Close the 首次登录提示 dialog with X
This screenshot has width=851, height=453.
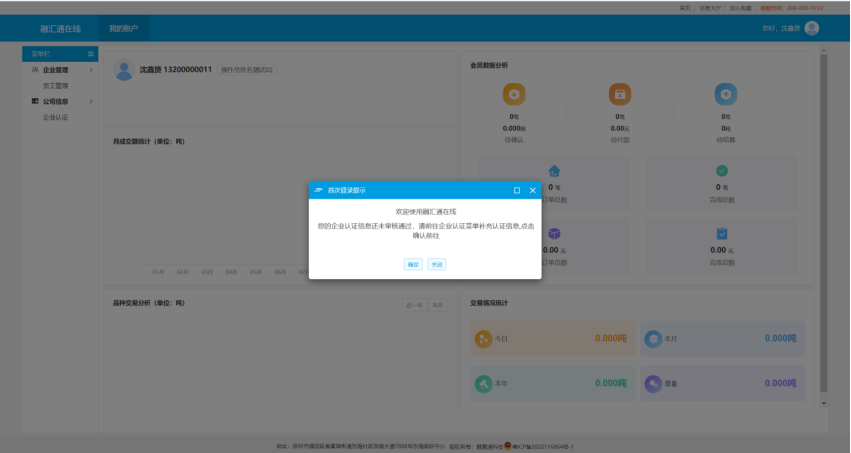click(532, 190)
